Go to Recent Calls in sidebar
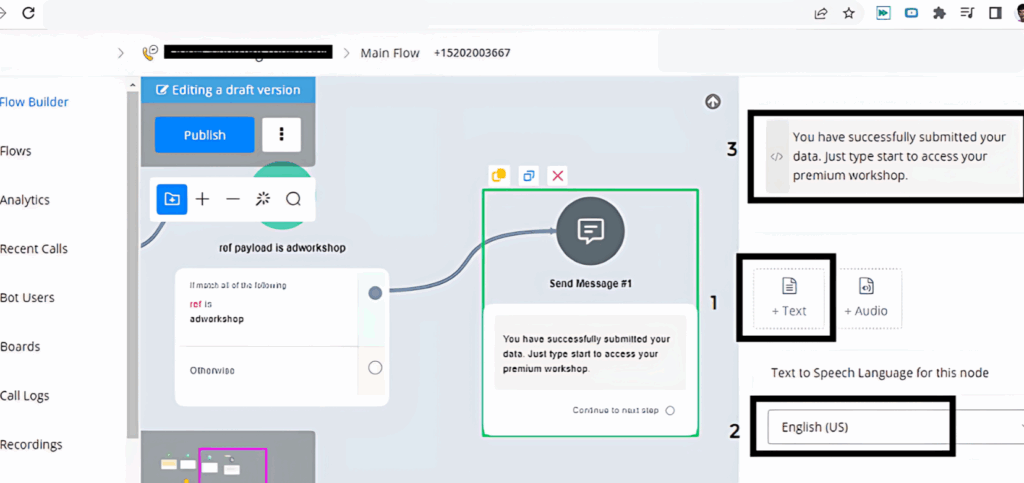1024x483 pixels. [34, 249]
